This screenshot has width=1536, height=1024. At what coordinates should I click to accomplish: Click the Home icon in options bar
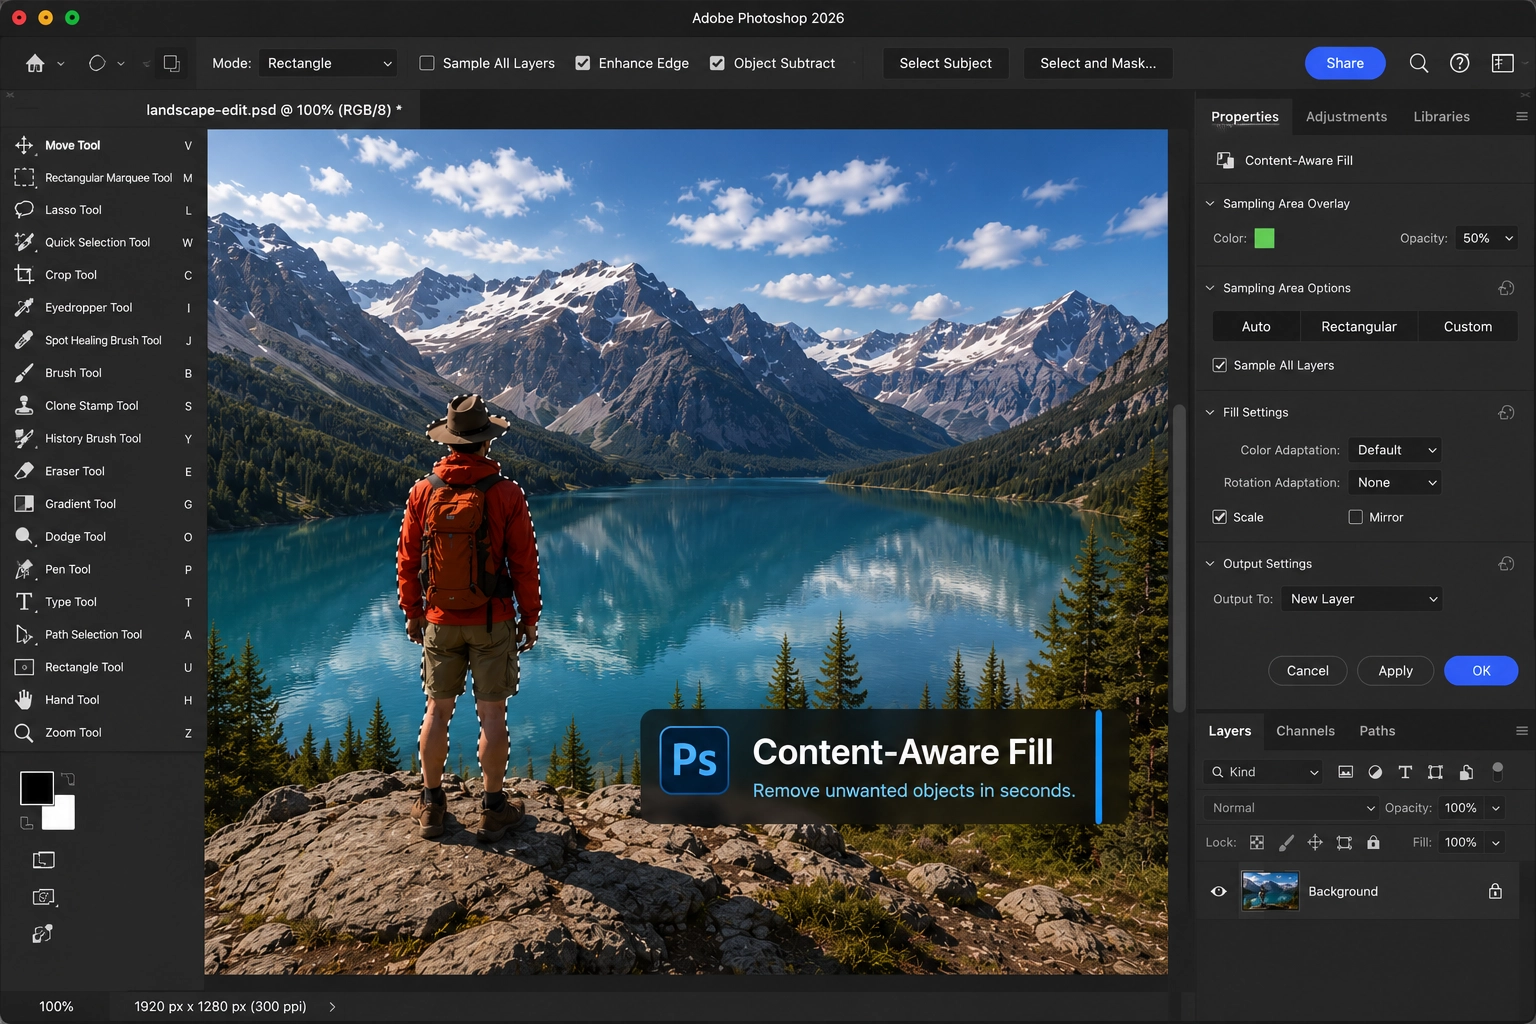[x=35, y=63]
